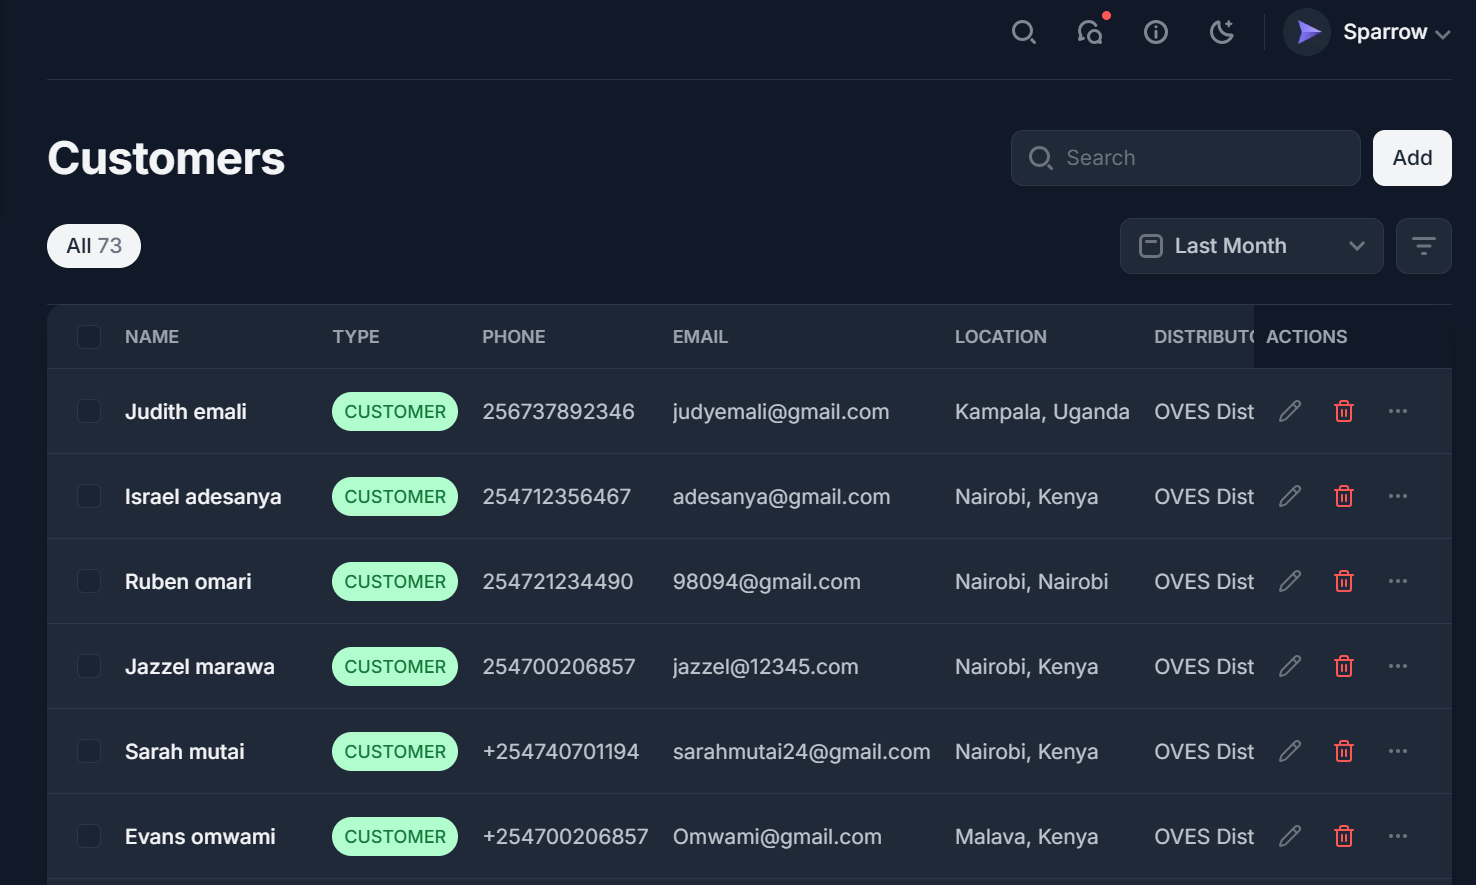1476x885 pixels.
Task: Check the Judith emali row checkbox
Action: (89, 411)
